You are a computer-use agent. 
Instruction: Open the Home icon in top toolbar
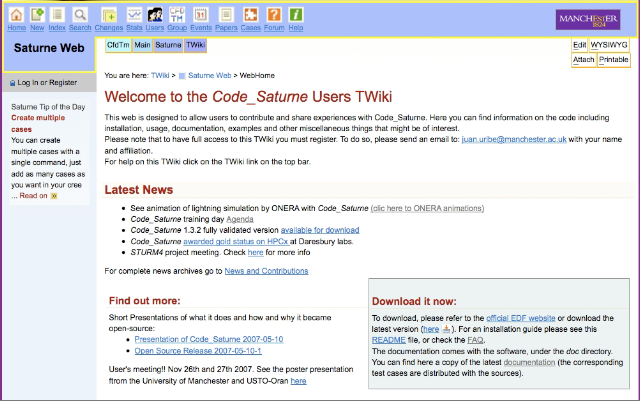pos(16,15)
